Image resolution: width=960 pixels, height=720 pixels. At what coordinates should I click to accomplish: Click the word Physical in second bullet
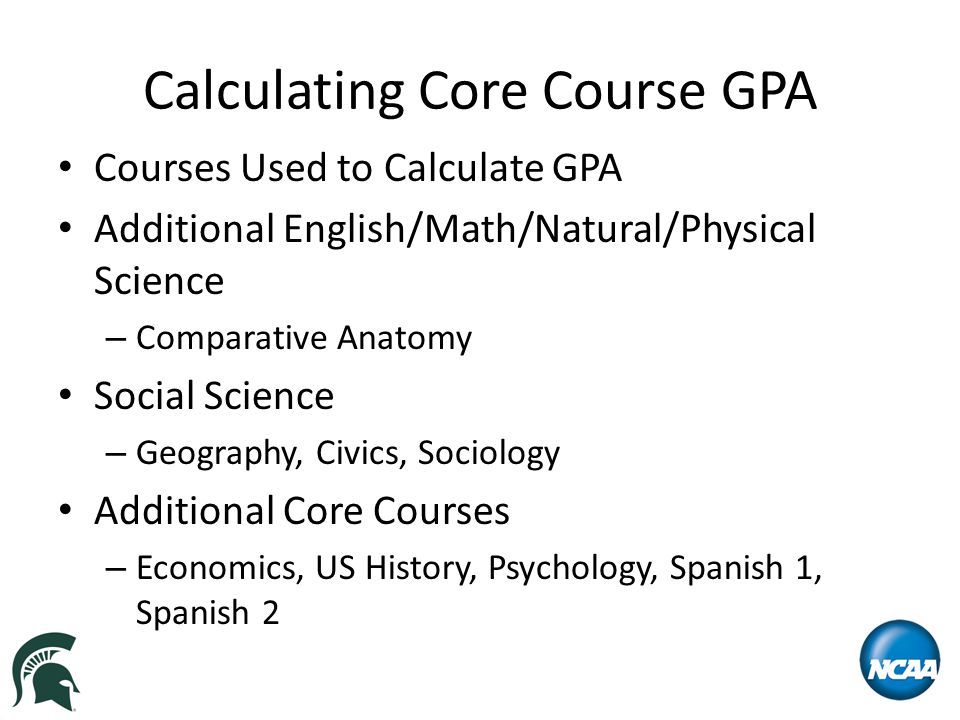748,230
